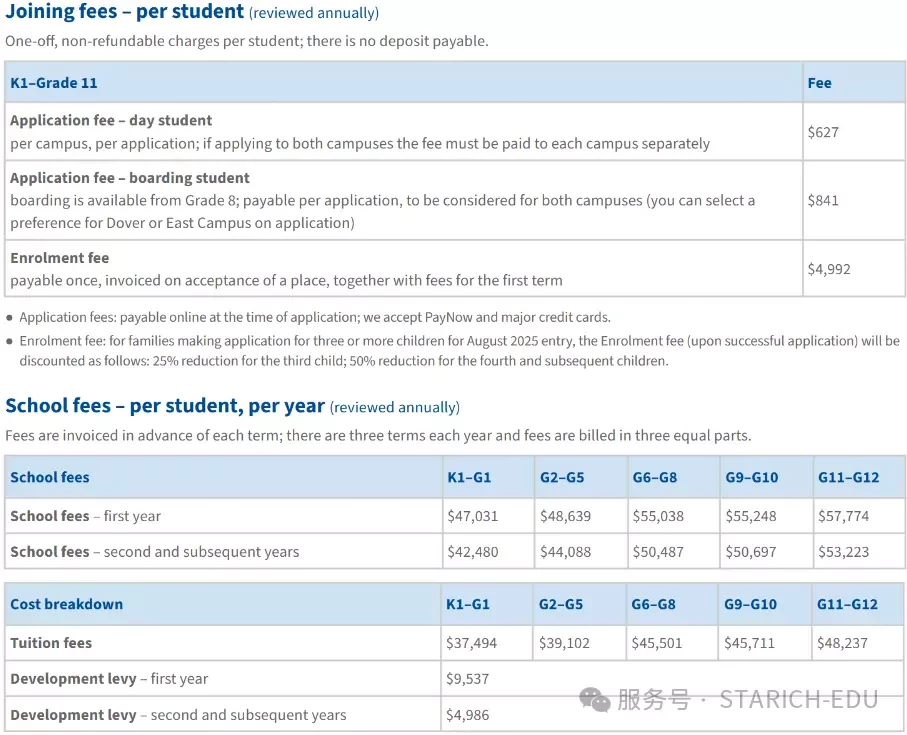Click the $55,038 first year G6–G8 fee
This screenshot has height=735, width=907.
point(658,516)
